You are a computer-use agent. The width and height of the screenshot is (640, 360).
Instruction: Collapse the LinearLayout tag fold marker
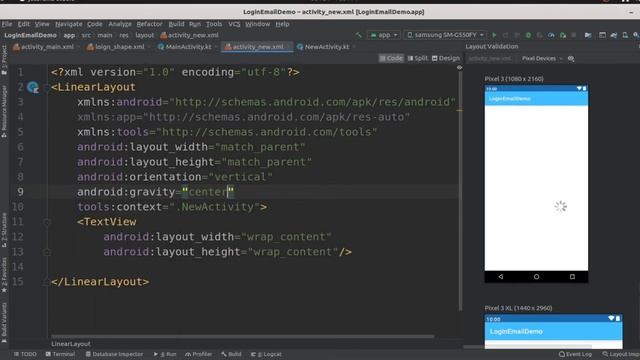tap(47, 87)
